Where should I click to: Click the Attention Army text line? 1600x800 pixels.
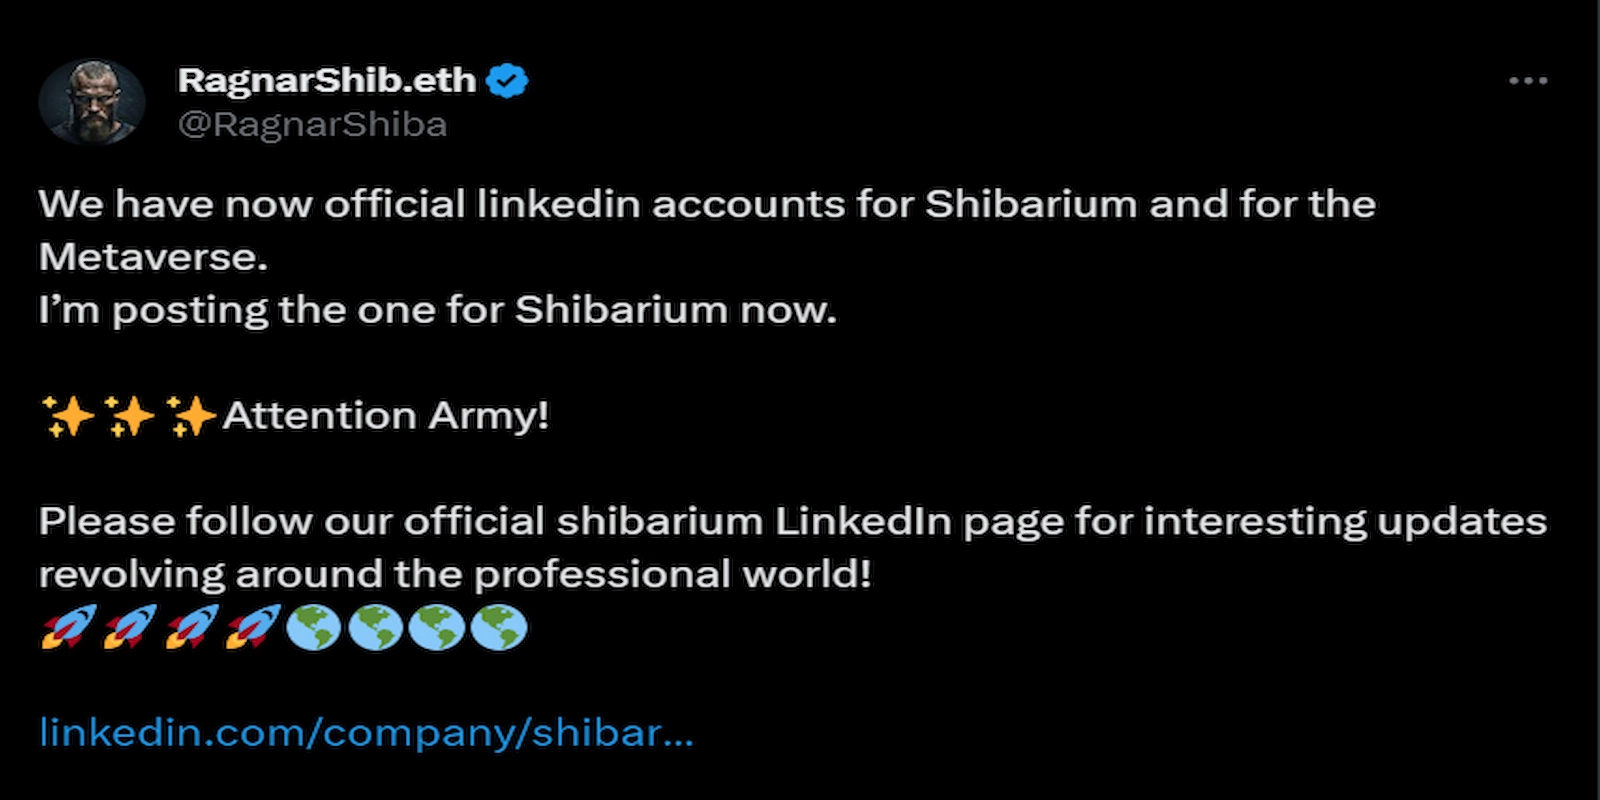tap(385, 416)
